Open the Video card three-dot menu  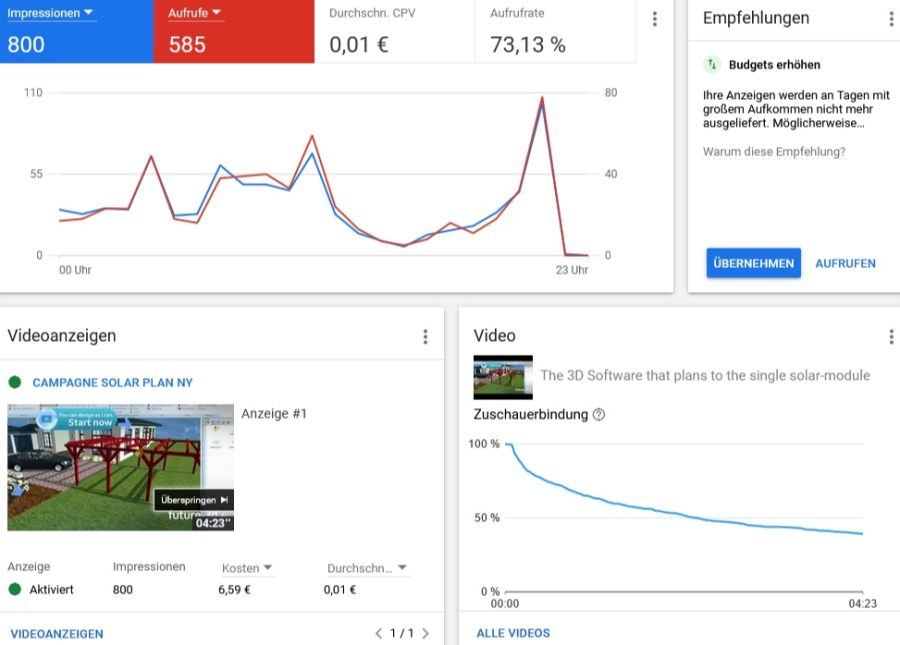tap(891, 337)
